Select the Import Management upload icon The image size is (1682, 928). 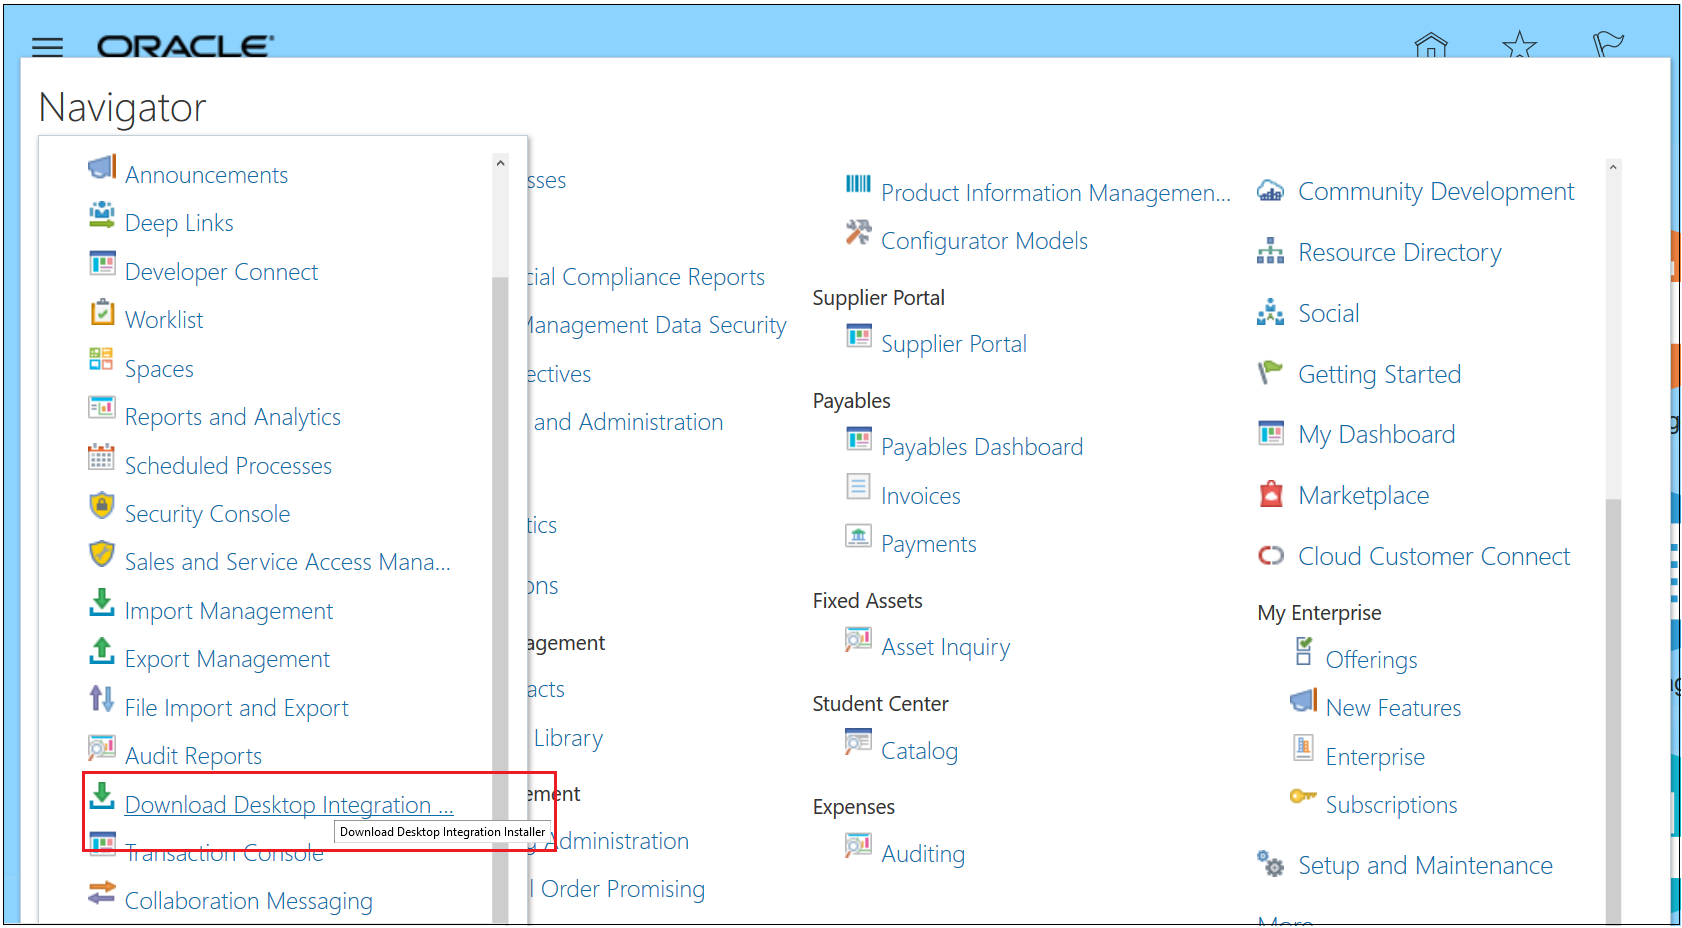(101, 603)
